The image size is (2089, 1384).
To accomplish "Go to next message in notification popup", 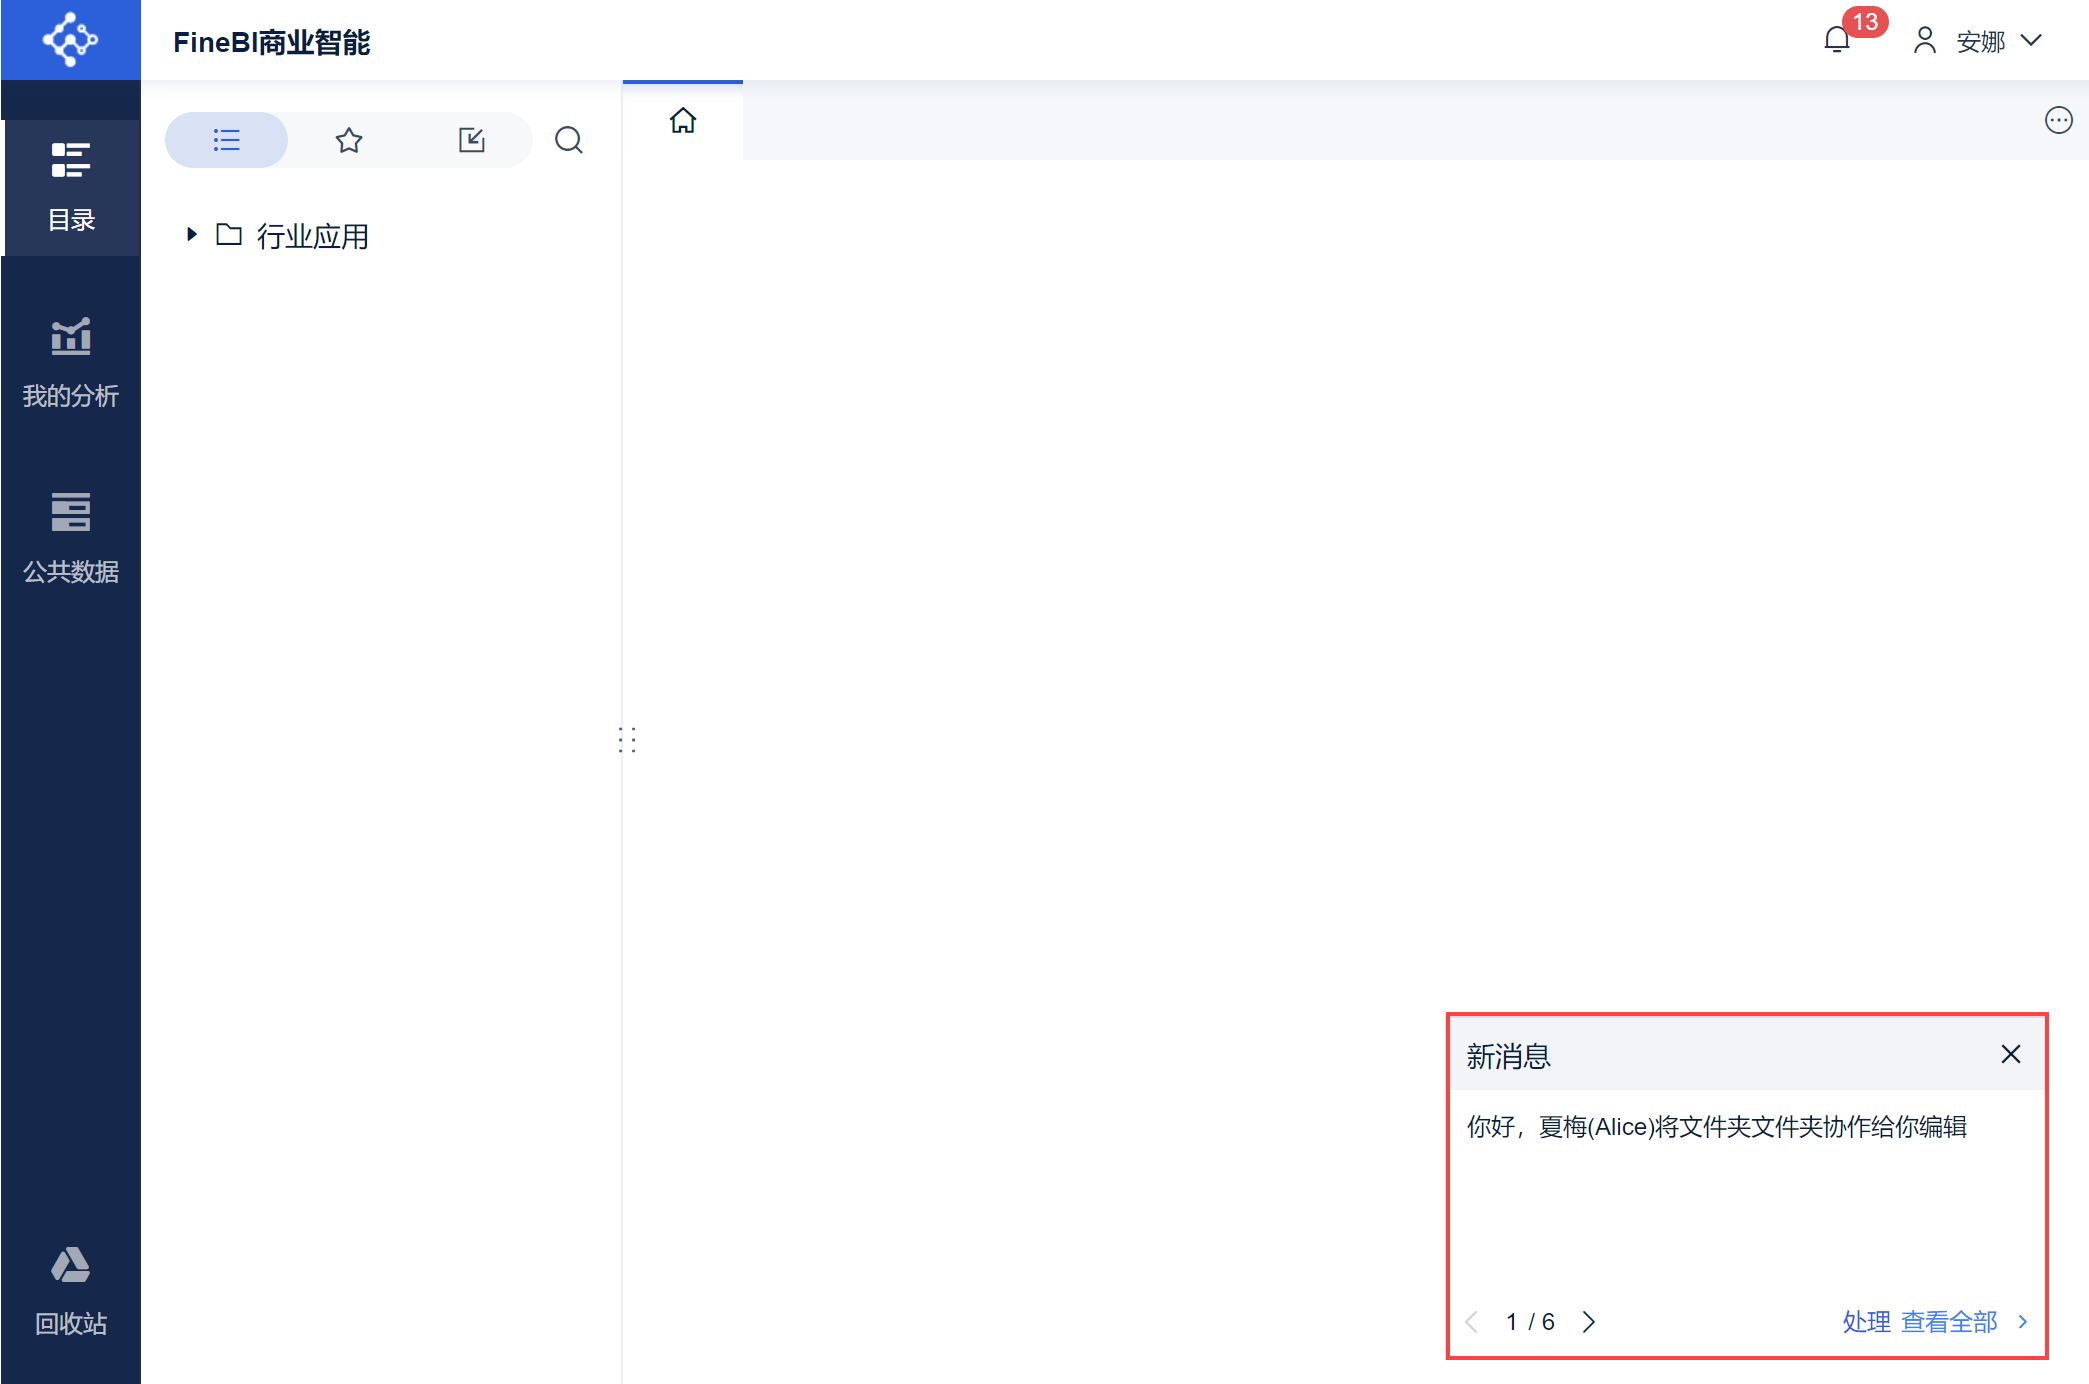I will 1589,1322.
